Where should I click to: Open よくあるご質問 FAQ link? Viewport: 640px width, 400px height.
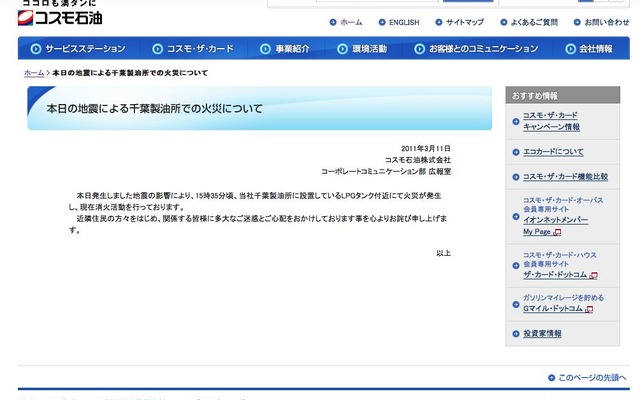click(534, 22)
